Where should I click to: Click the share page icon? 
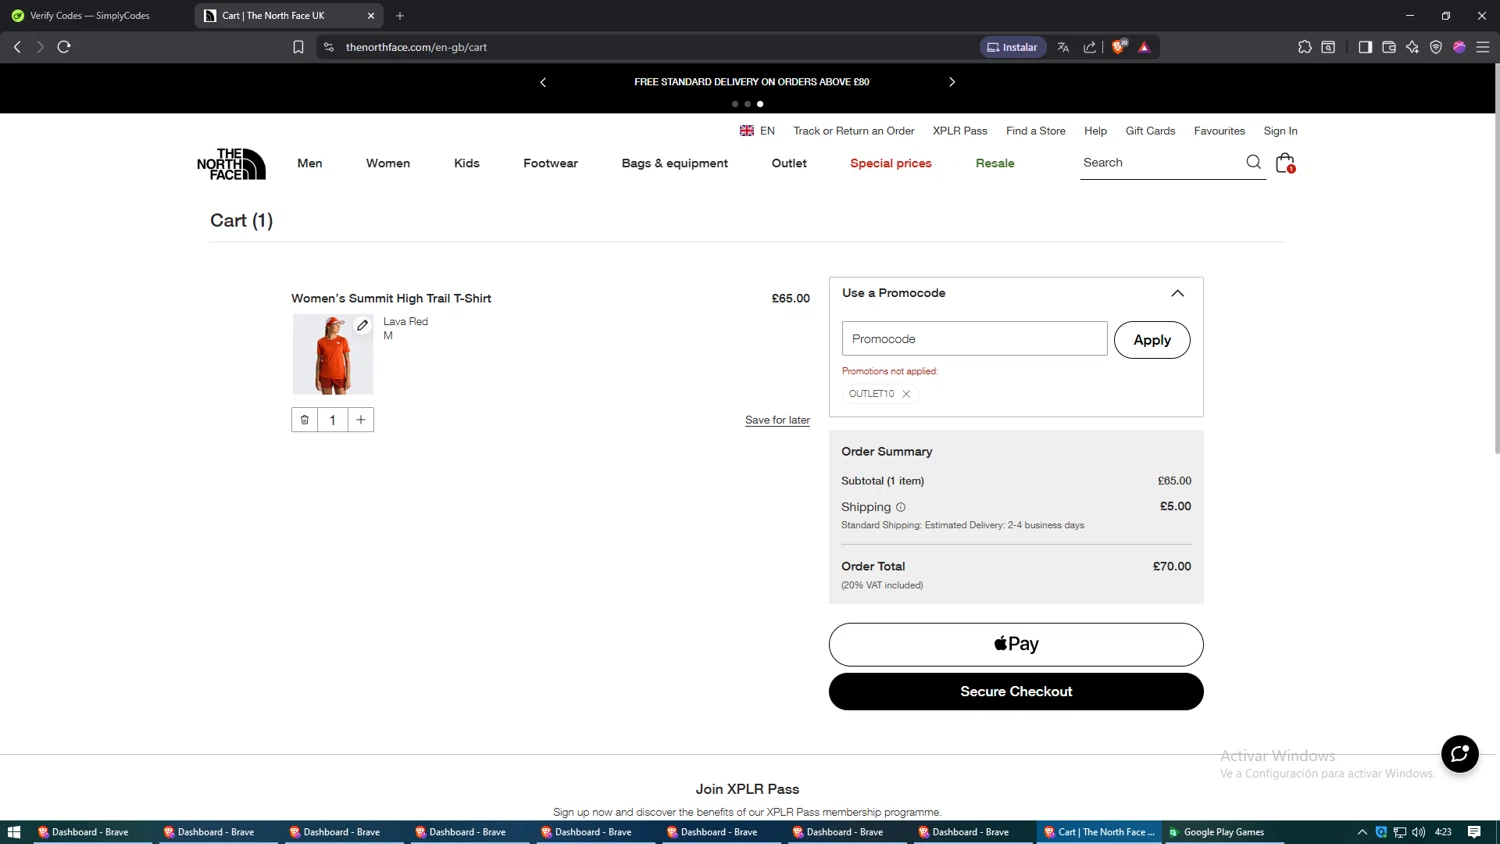tap(1089, 47)
